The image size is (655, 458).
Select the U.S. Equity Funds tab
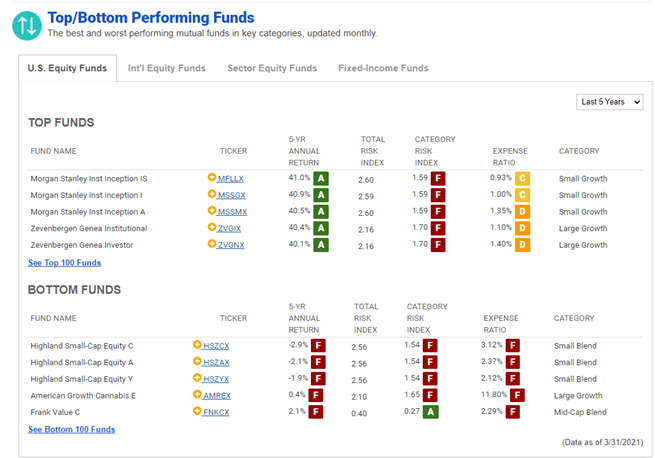[67, 68]
